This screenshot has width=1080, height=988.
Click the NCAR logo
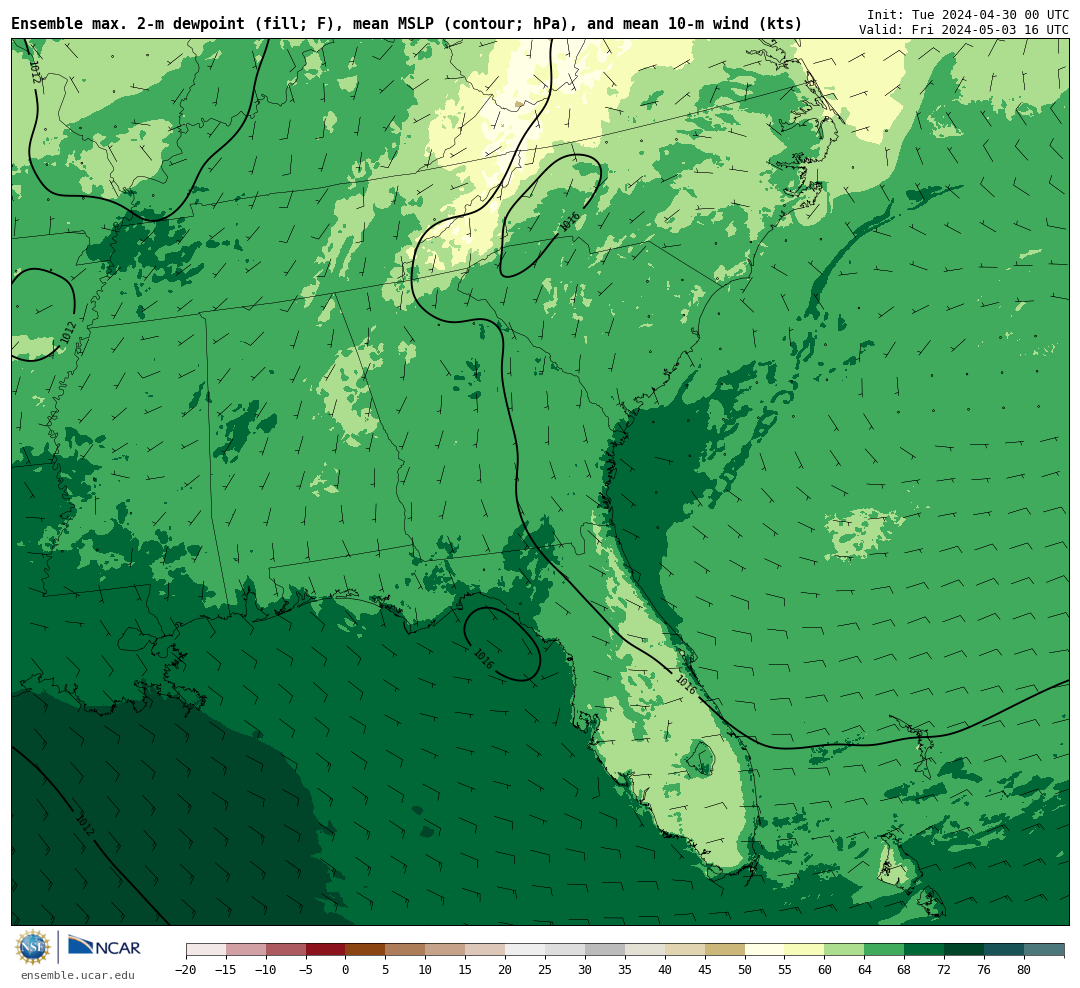[104, 946]
